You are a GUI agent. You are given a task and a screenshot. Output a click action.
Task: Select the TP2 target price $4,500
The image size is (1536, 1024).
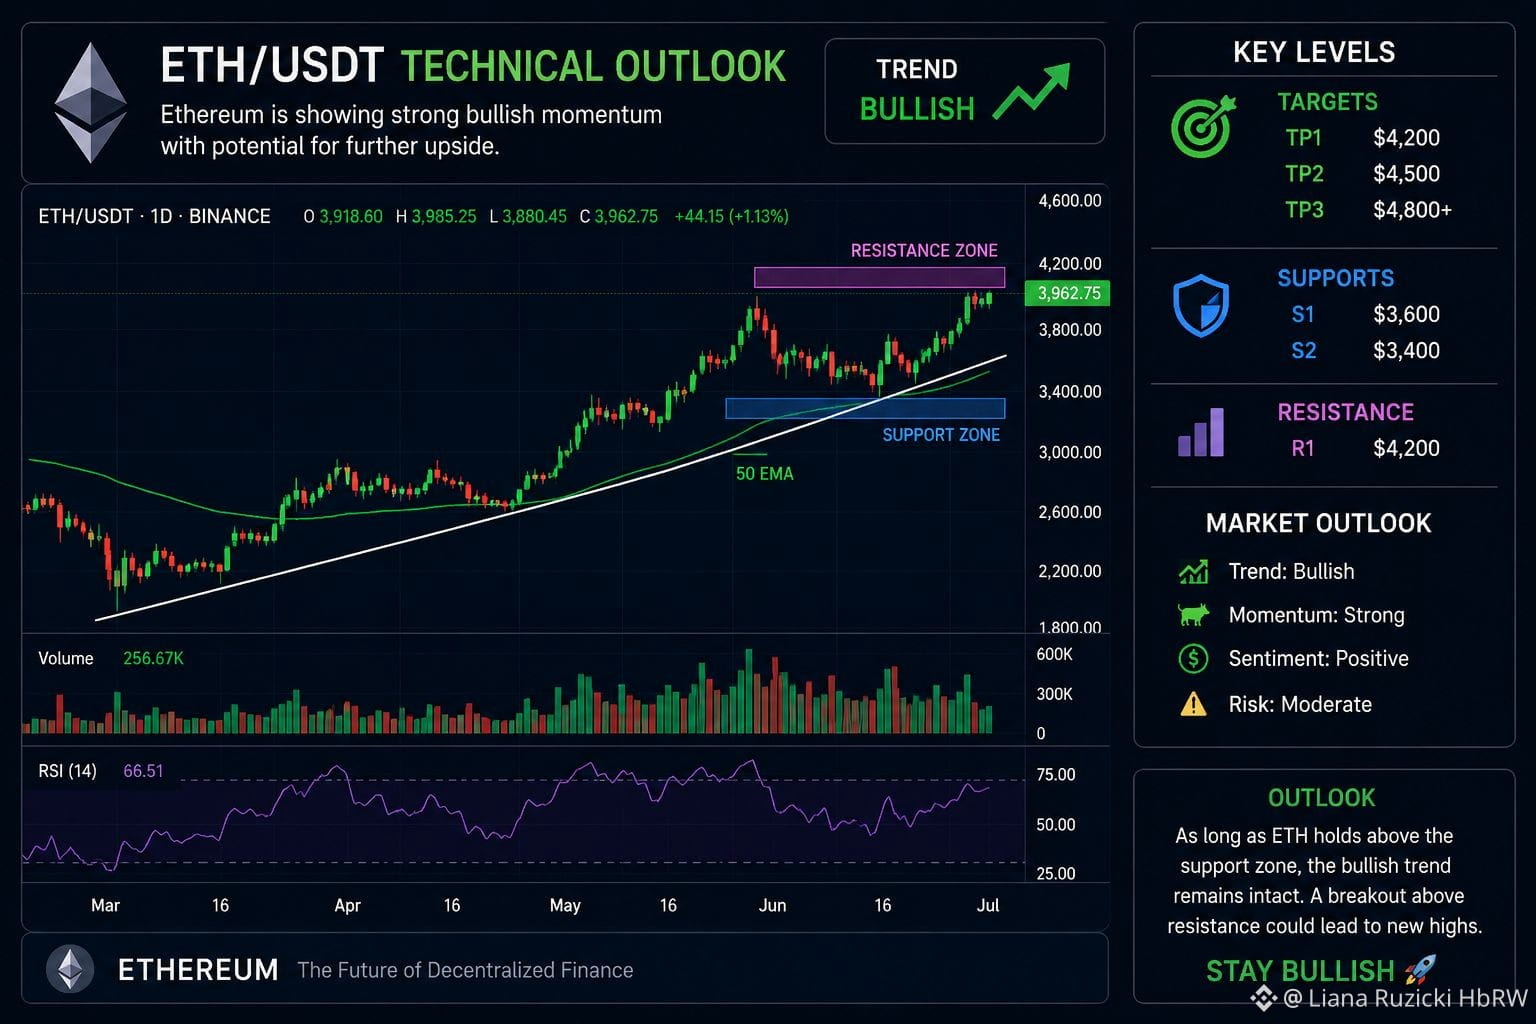click(1407, 174)
